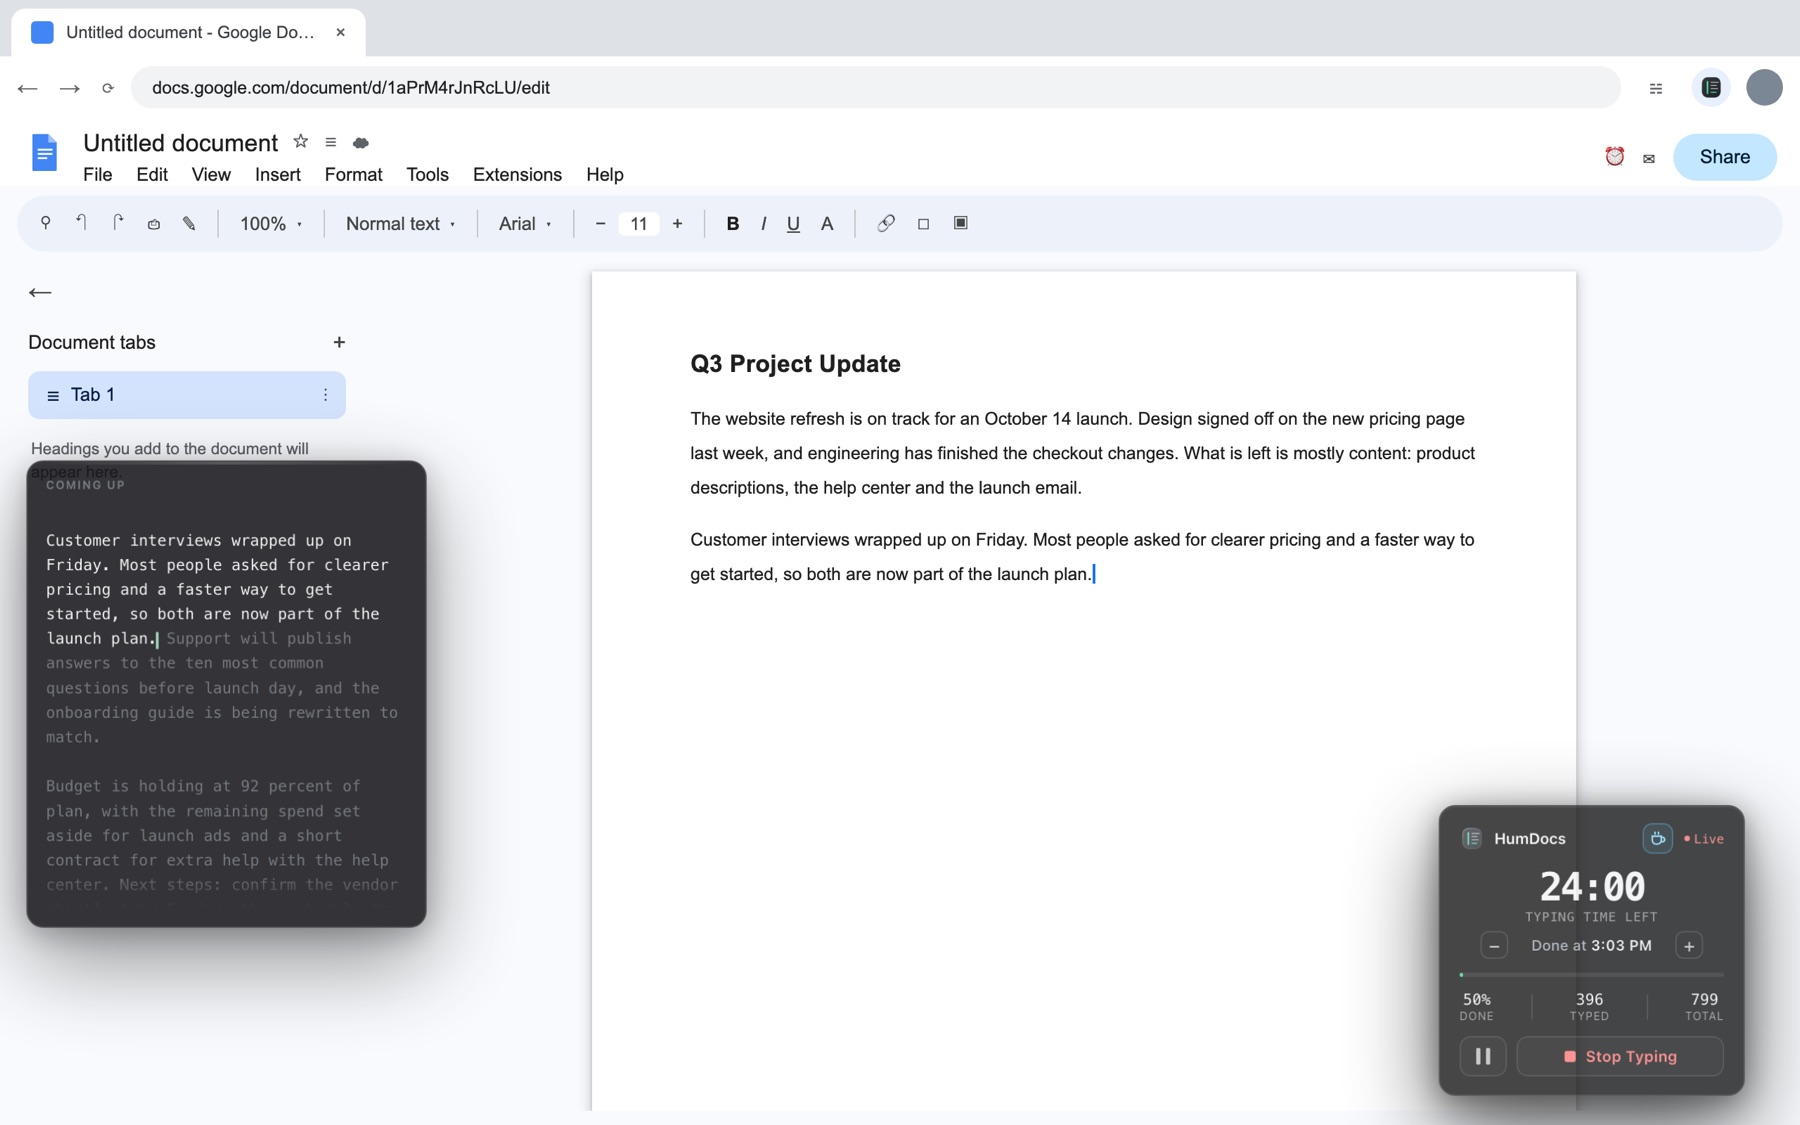Toggle italic formatting
This screenshot has width=1800, height=1125.
(x=763, y=224)
